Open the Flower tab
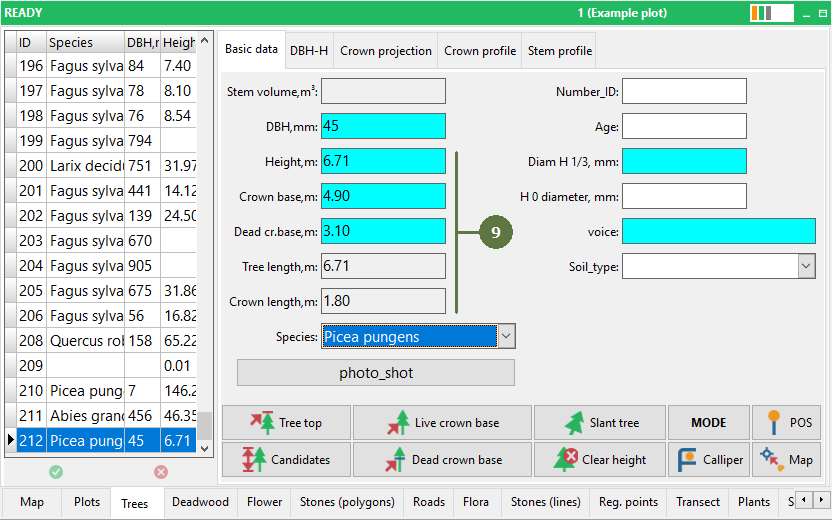The image size is (832, 520). click(264, 502)
